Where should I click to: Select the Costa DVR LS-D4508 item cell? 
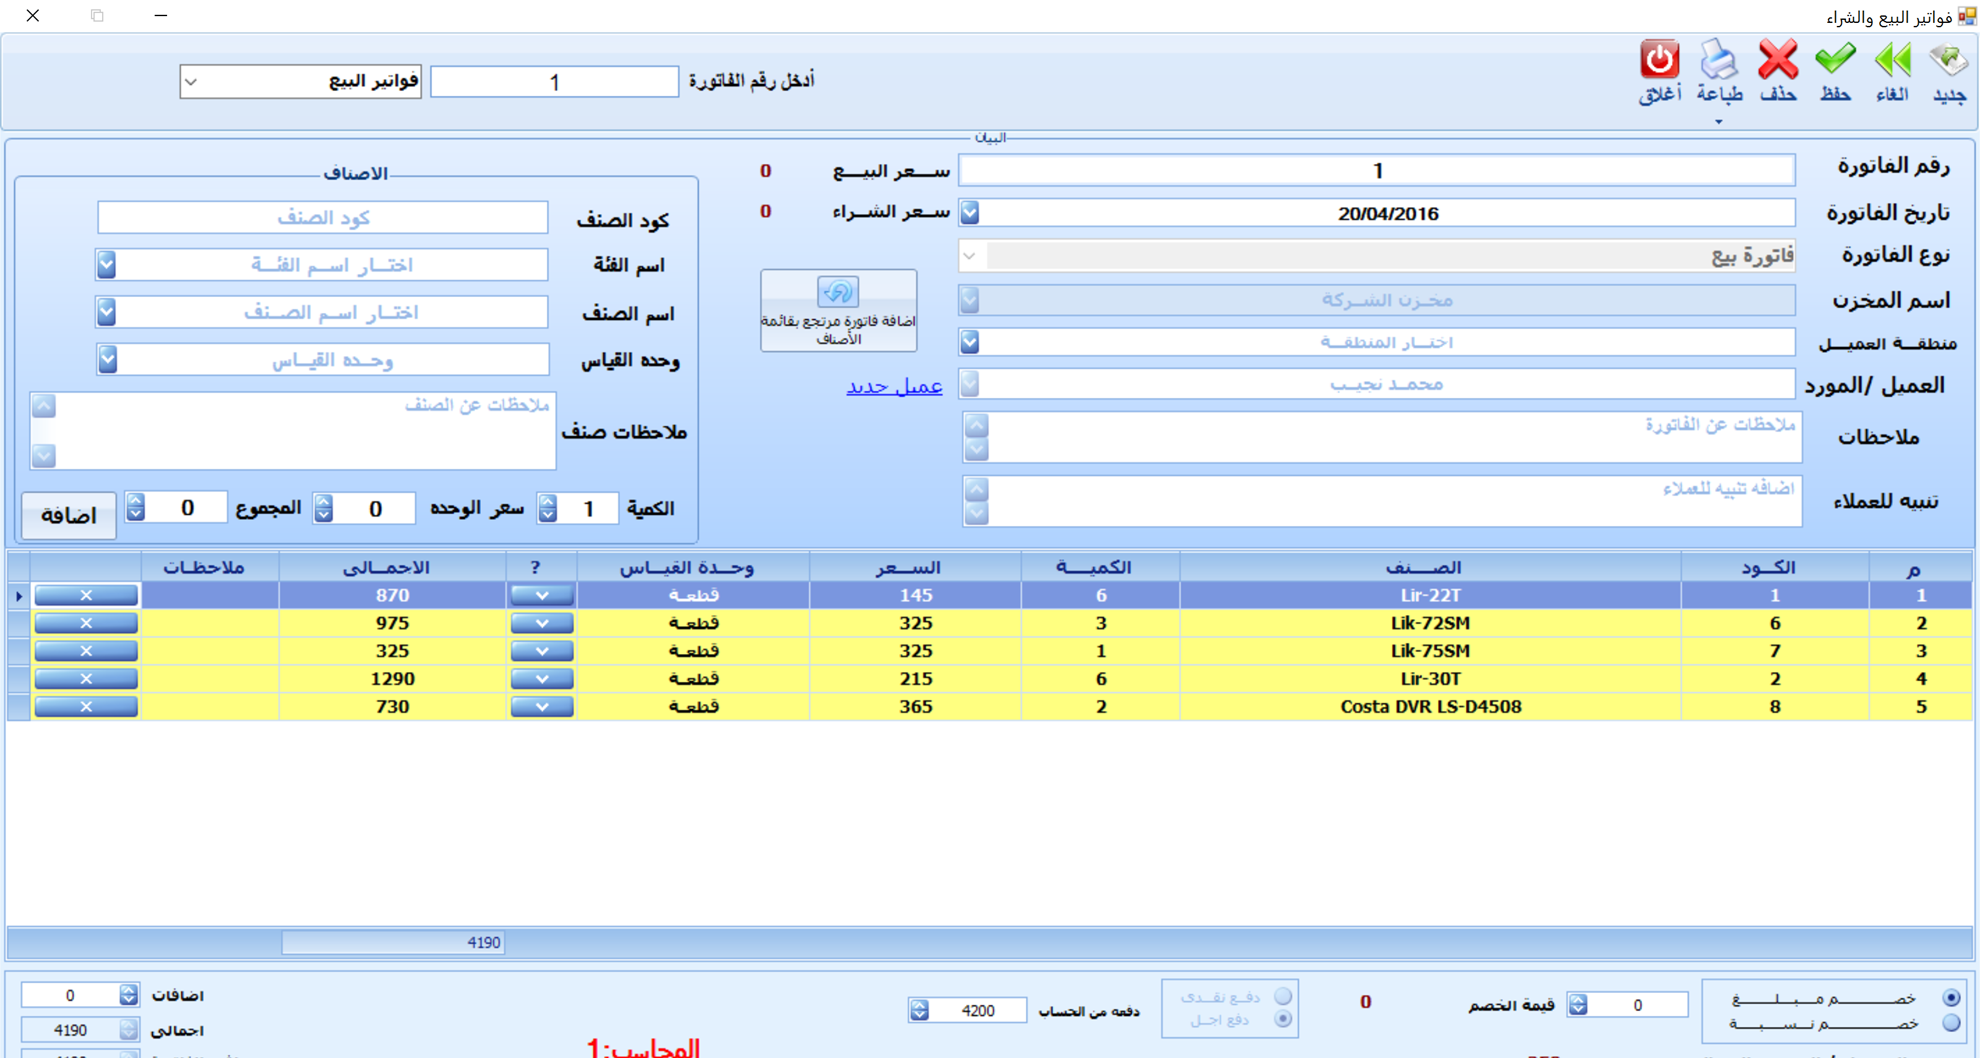1430,707
